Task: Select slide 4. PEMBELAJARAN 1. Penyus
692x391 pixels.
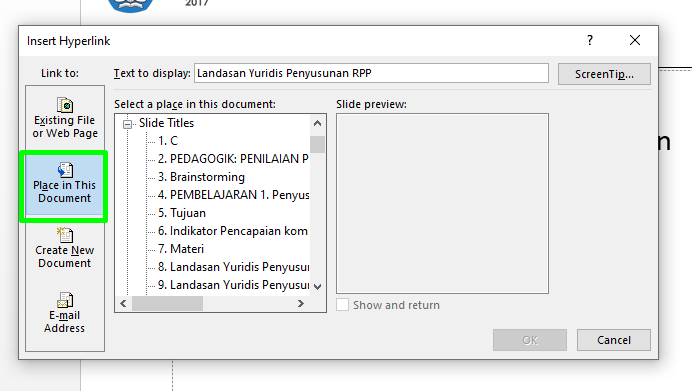Action: coord(233,195)
